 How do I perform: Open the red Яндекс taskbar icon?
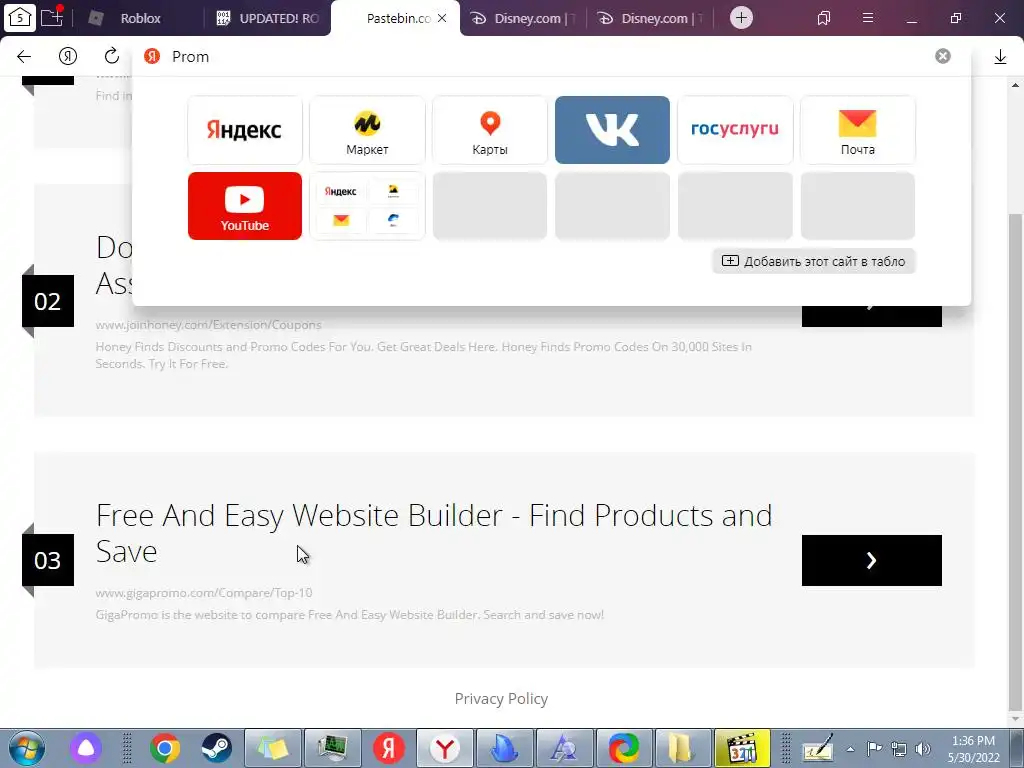pos(389,748)
